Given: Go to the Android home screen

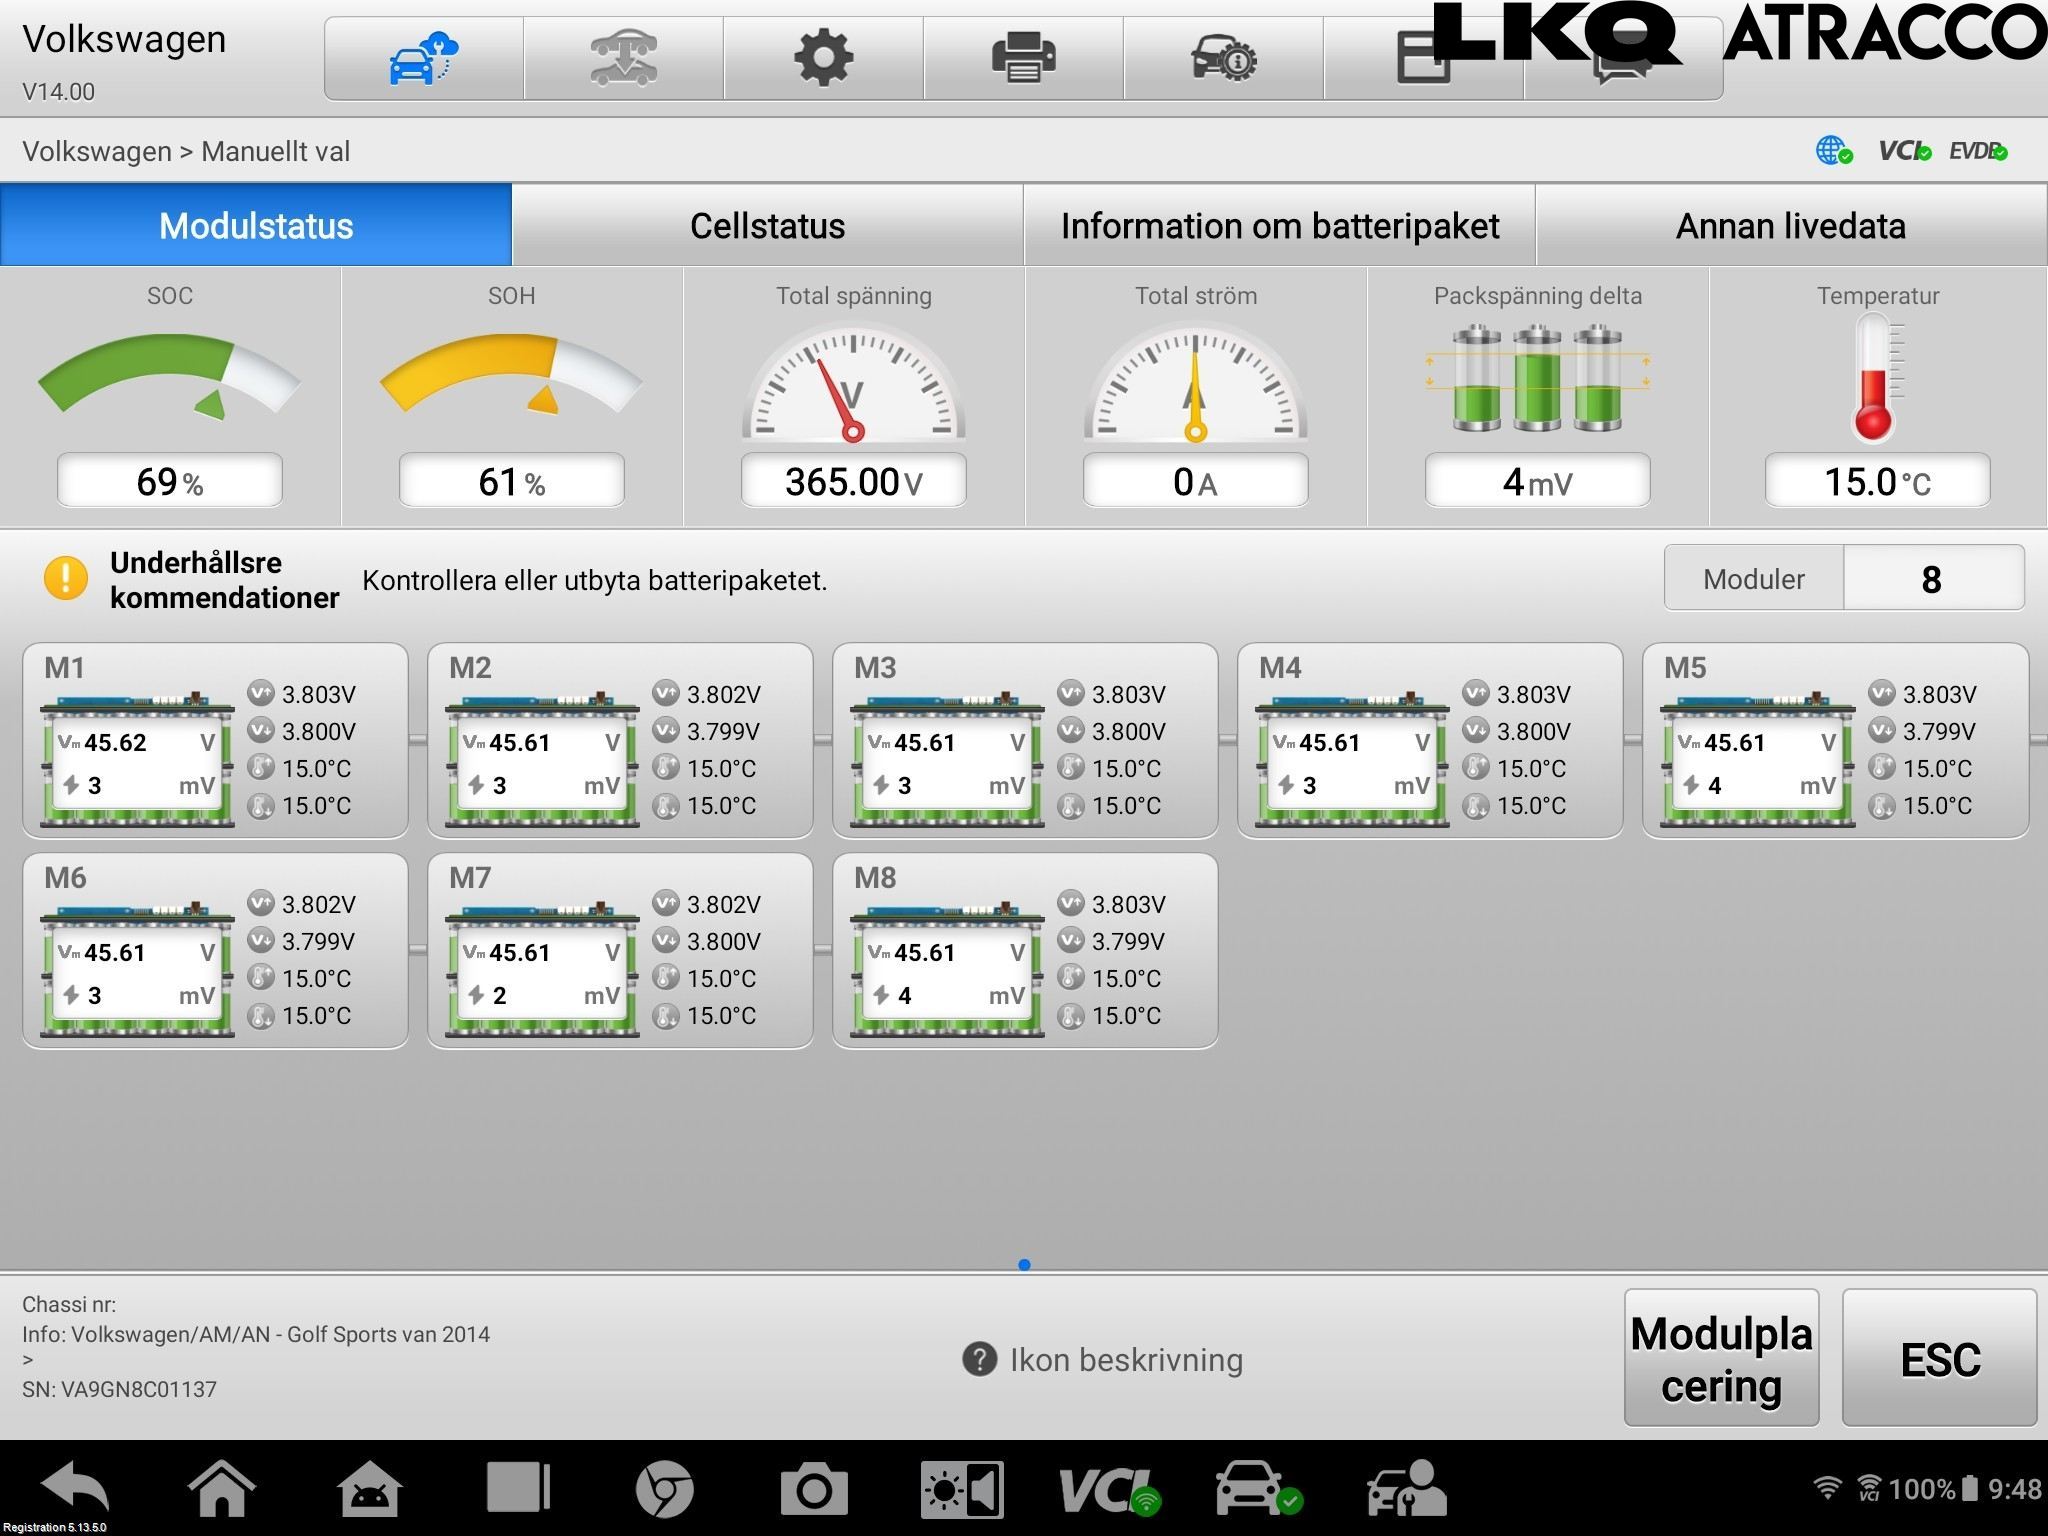Looking at the screenshot, I should (222, 1487).
